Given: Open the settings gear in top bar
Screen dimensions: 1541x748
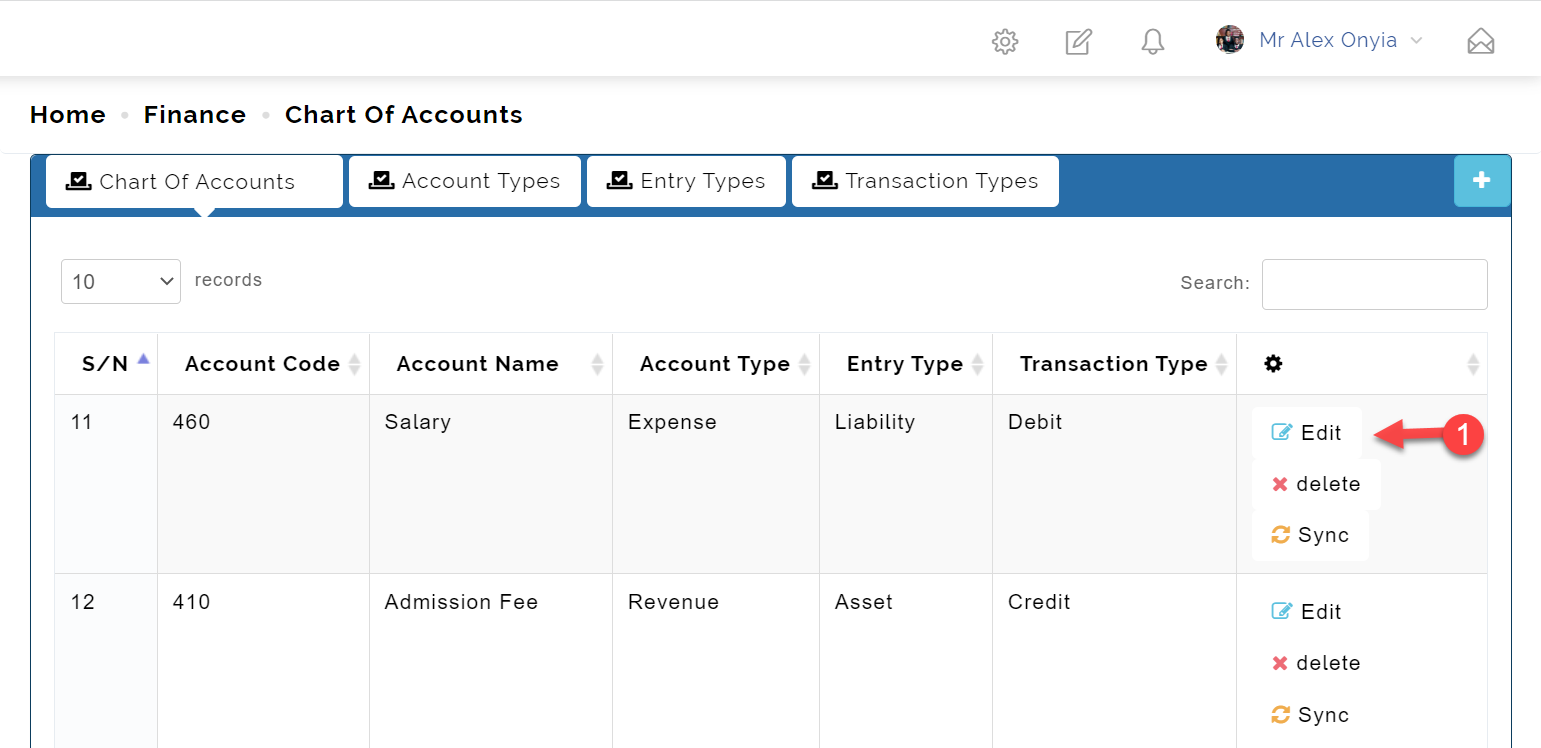Looking at the screenshot, I should tap(1004, 41).
